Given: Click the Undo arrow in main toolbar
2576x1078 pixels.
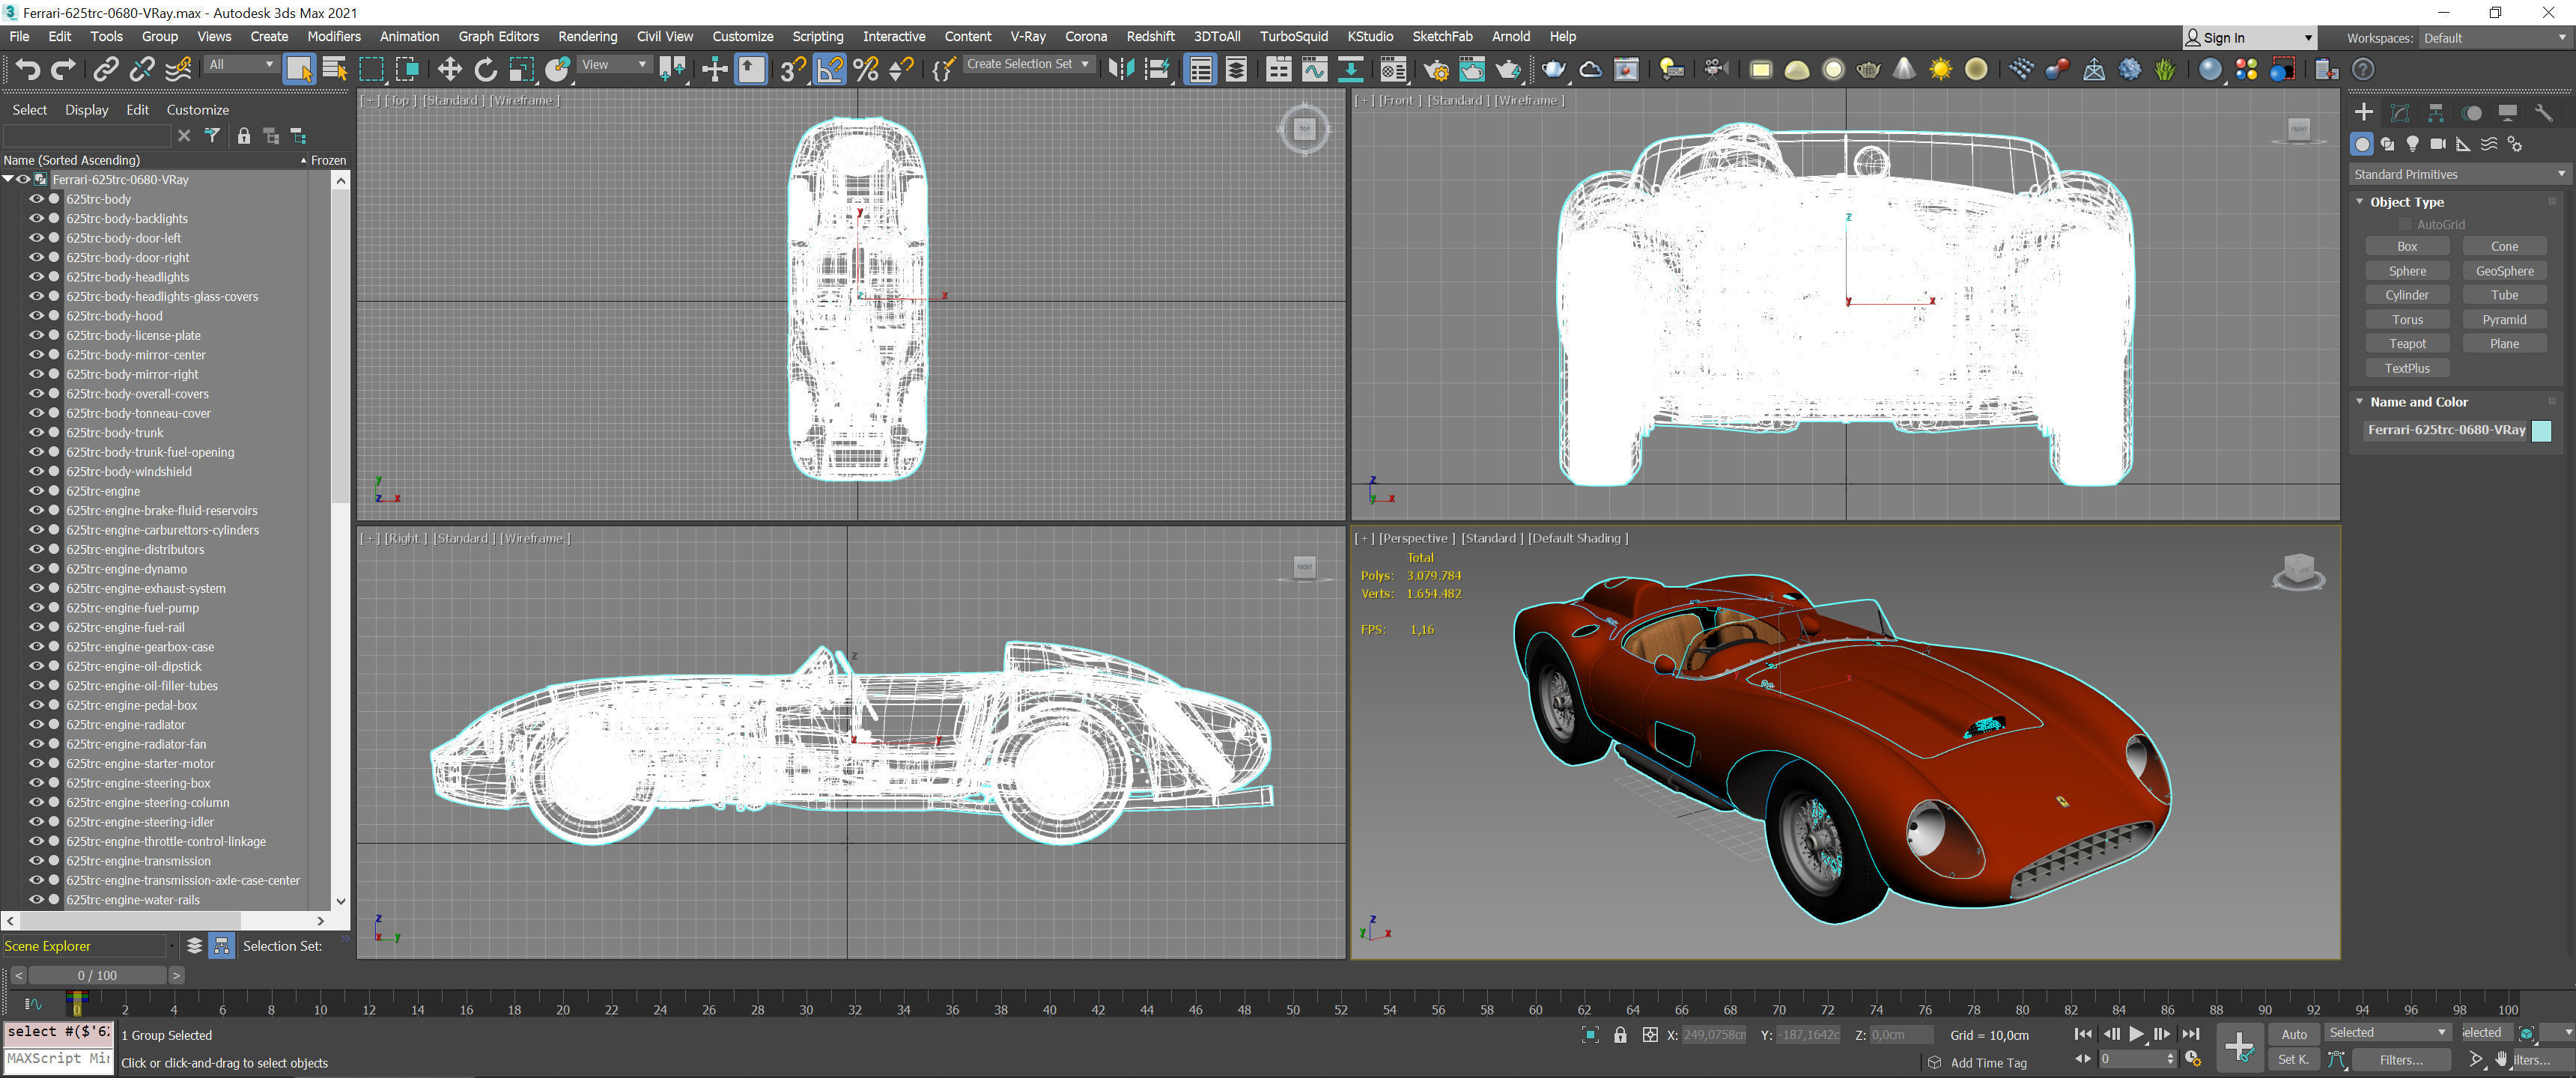Looking at the screenshot, I should [x=27, y=69].
